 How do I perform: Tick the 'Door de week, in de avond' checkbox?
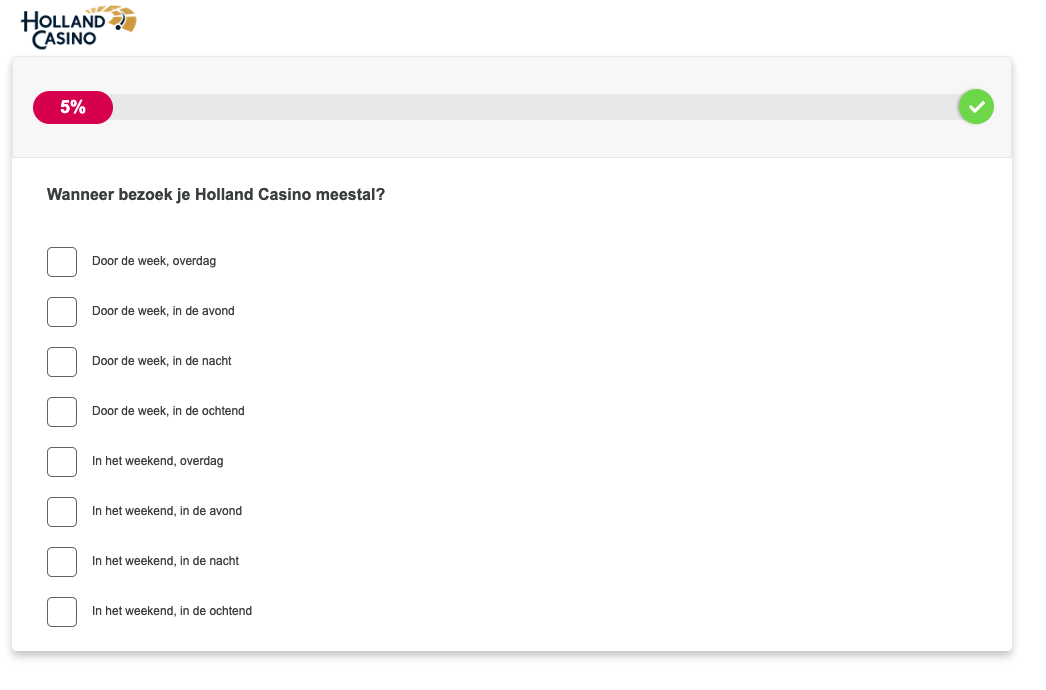[x=62, y=312]
